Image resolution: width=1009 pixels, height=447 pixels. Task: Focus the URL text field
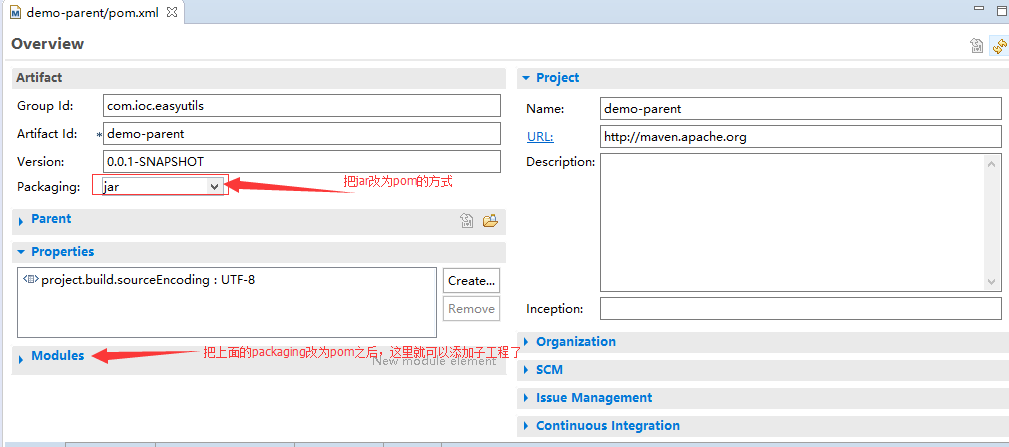(x=801, y=136)
